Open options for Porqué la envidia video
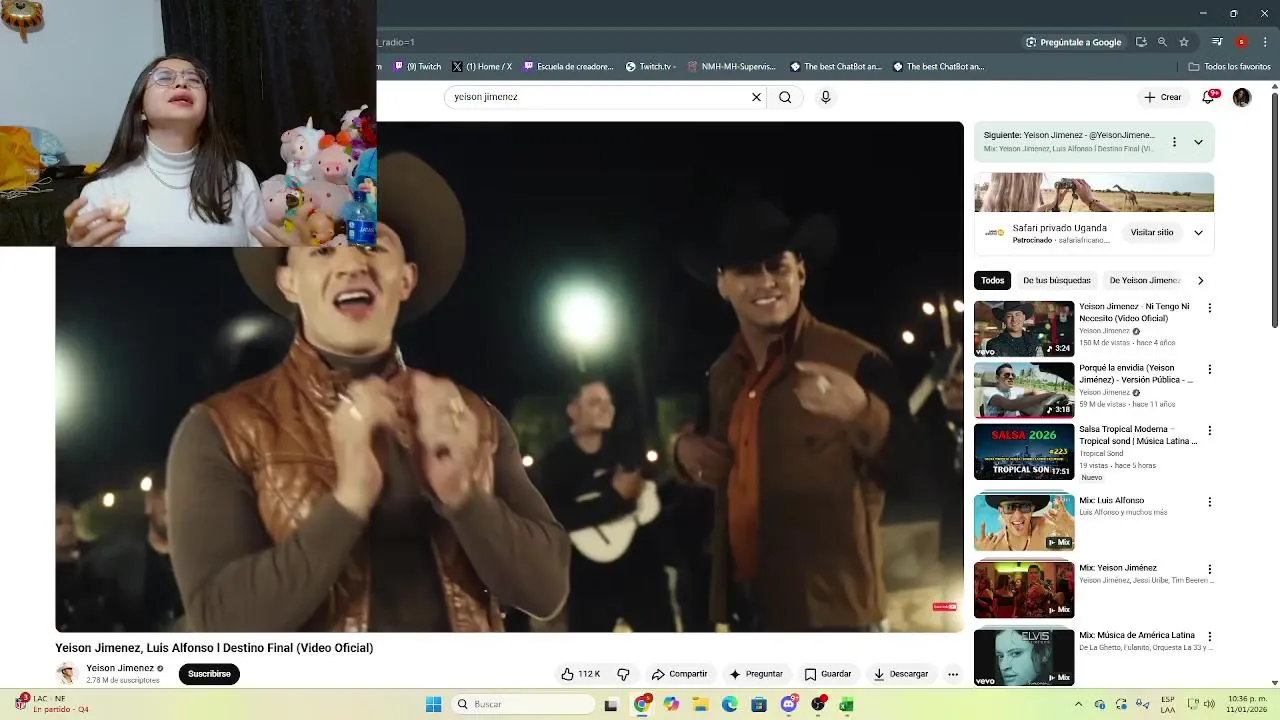This screenshot has height=720, width=1280. tap(1209, 369)
